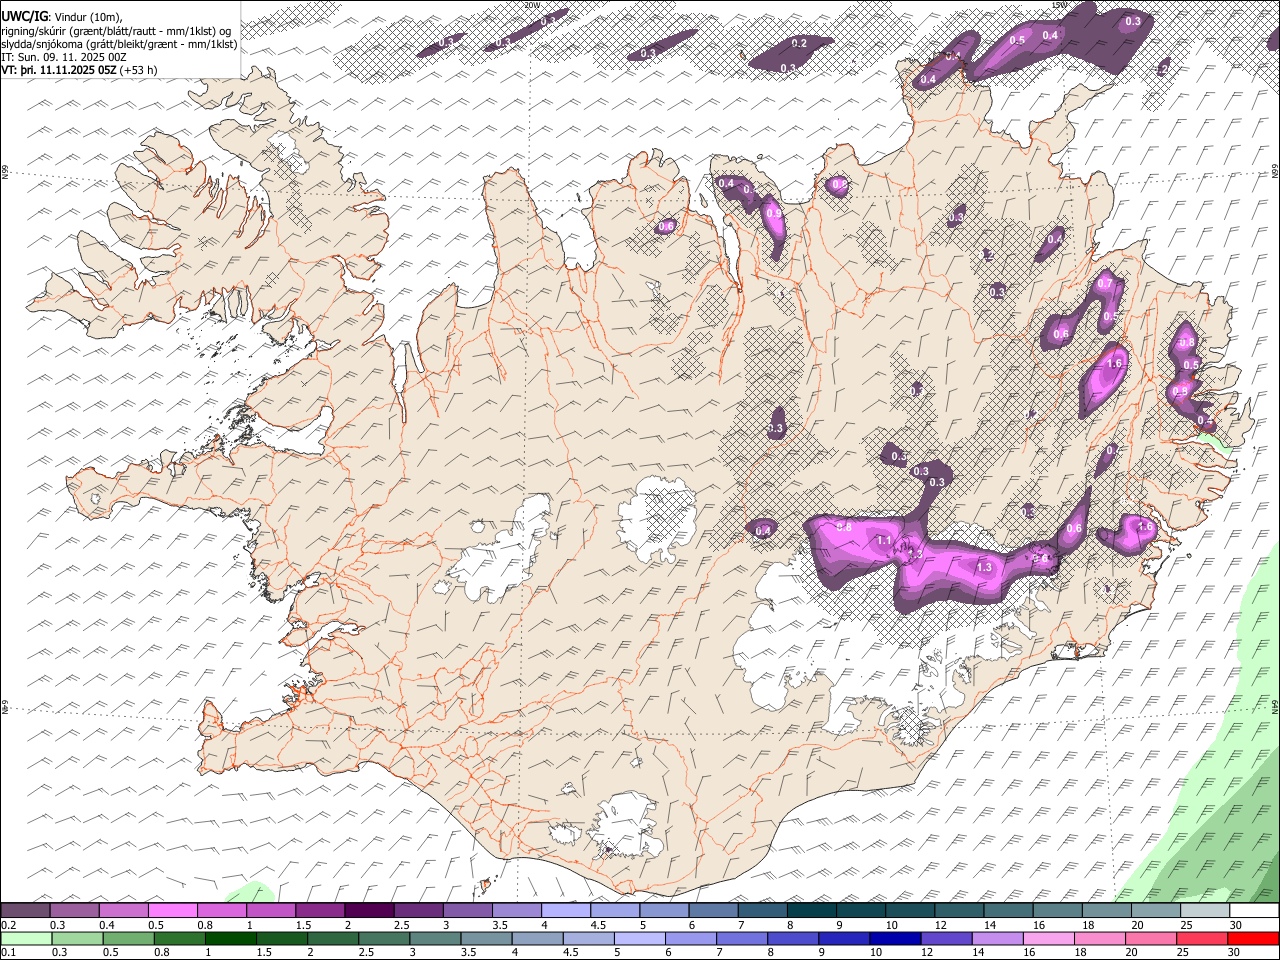Pick the dark teal upper-scale swatch at 9
Screen dimensions: 1280x960
(x=859, y=910)
